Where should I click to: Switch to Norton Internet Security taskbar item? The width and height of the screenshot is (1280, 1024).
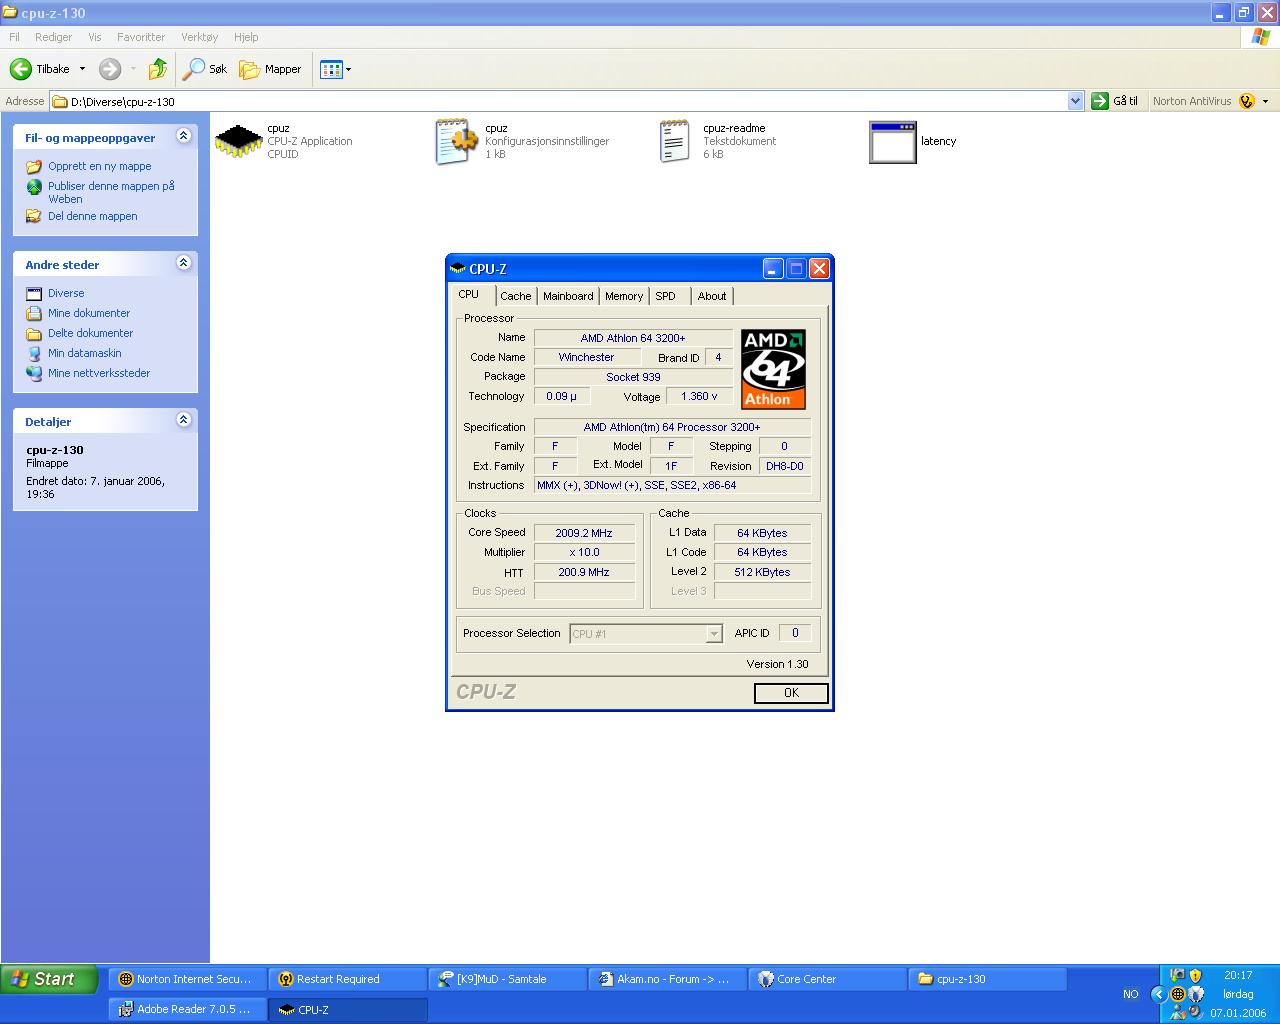pyautogui.click(x=188, y=979)
